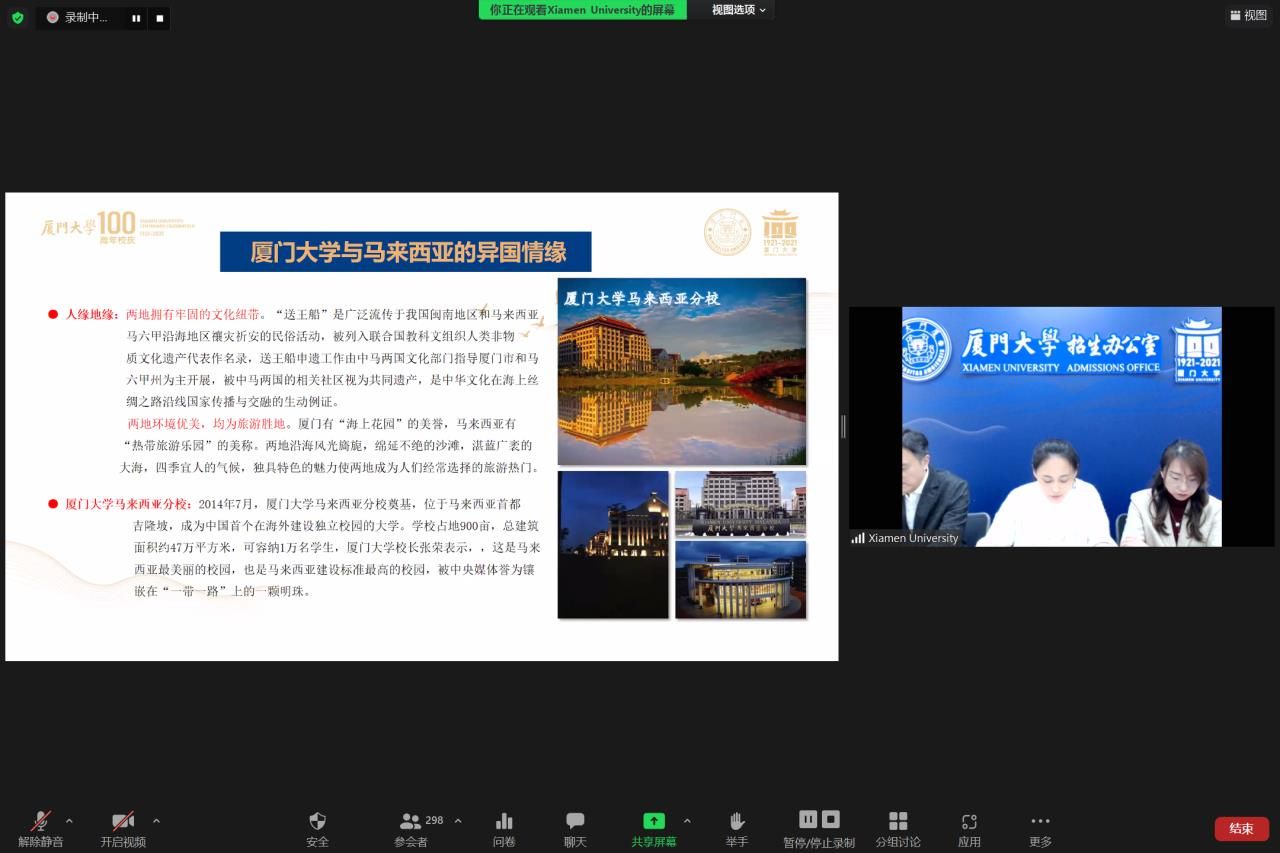Click the divider handle between slide and video
The image size is (1280, 853).
pyautogui.click(x=843, y=427)
